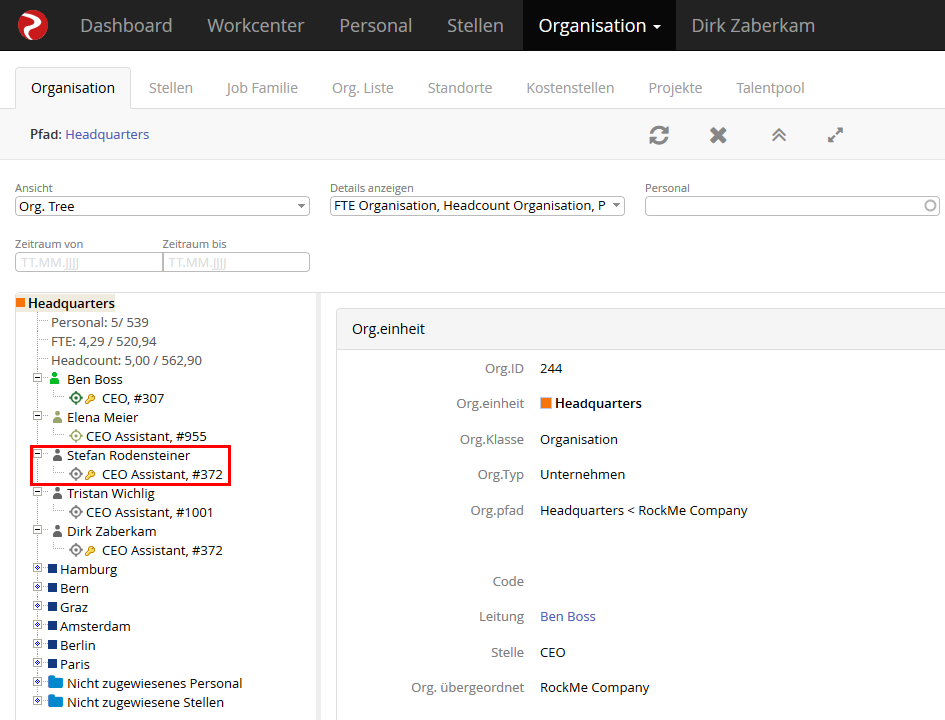Select the Berlin tree item

[x=78, y=645]
